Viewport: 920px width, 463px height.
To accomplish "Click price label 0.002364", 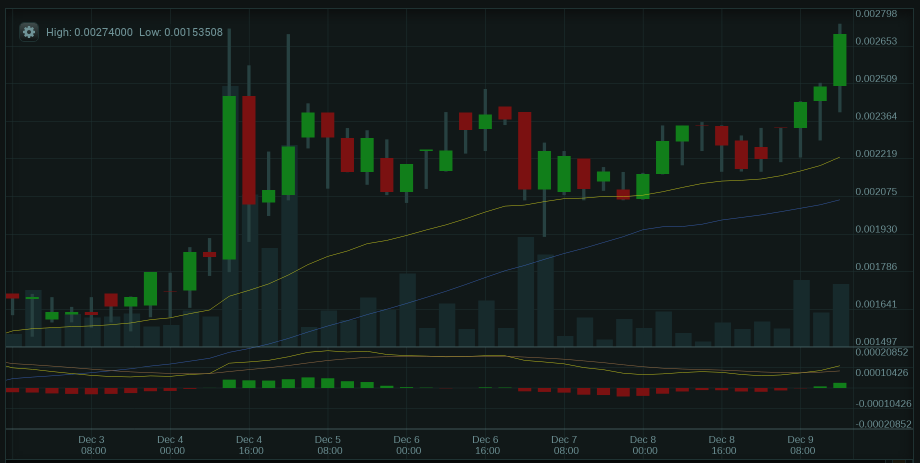I will tap(876, 116).
